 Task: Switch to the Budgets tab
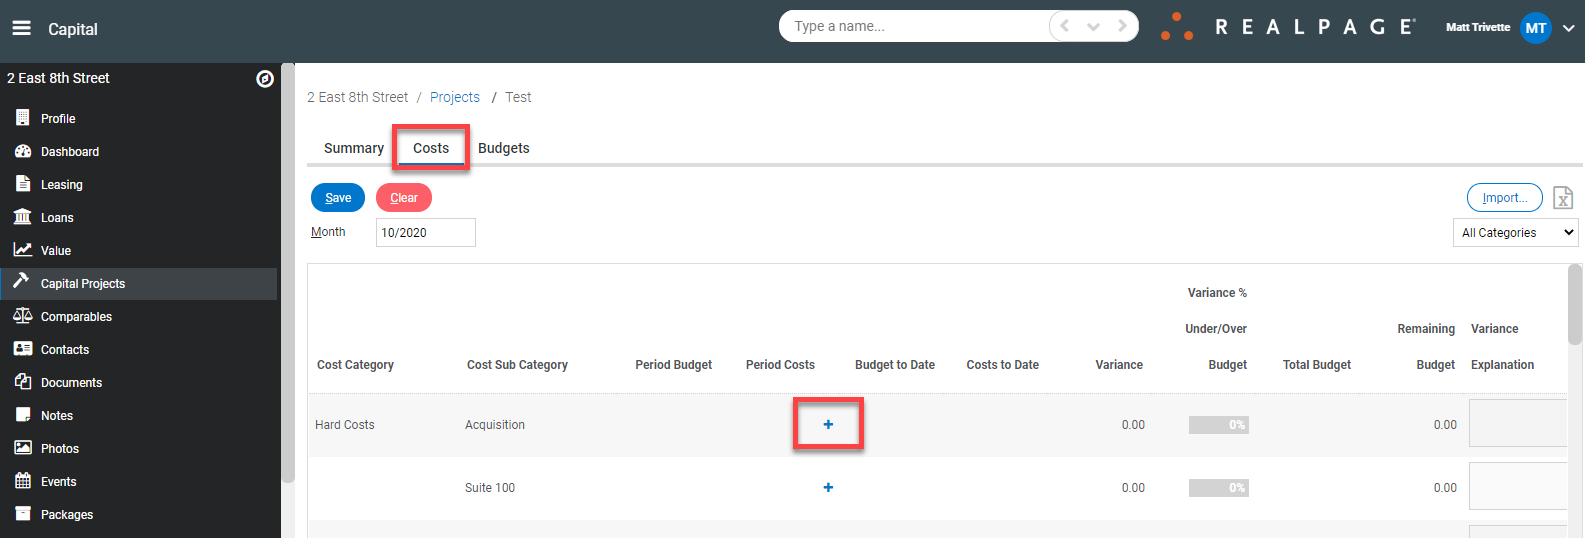(504, 148)
